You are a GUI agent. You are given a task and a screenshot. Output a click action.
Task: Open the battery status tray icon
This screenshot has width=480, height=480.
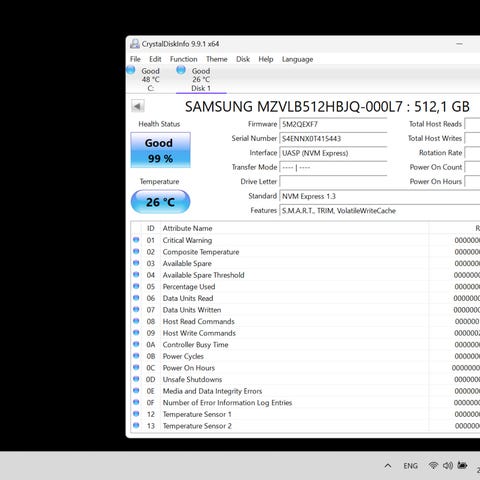(462, 465)
